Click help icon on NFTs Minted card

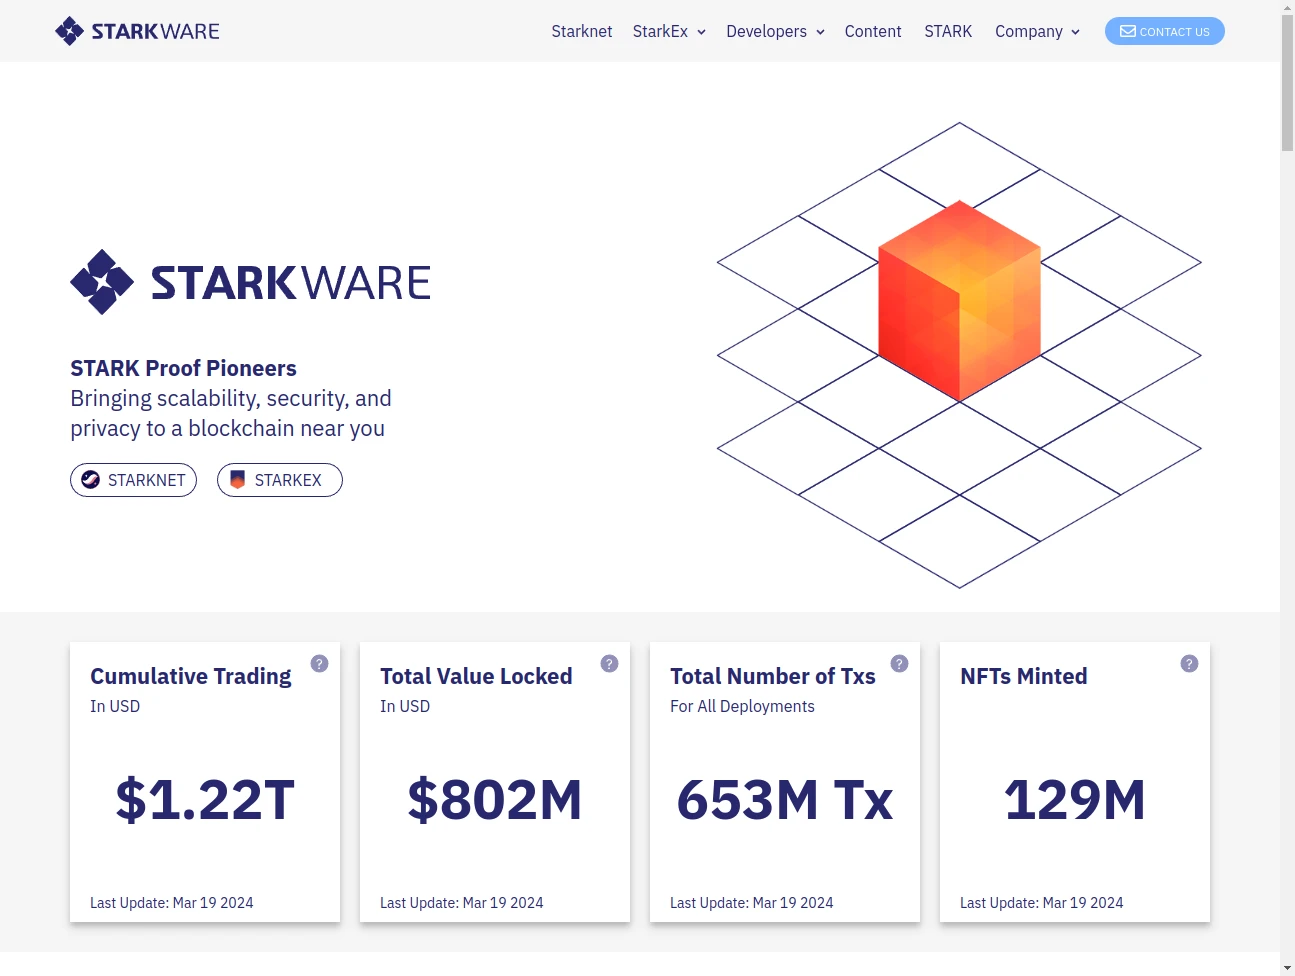(x=1189, y=663)
